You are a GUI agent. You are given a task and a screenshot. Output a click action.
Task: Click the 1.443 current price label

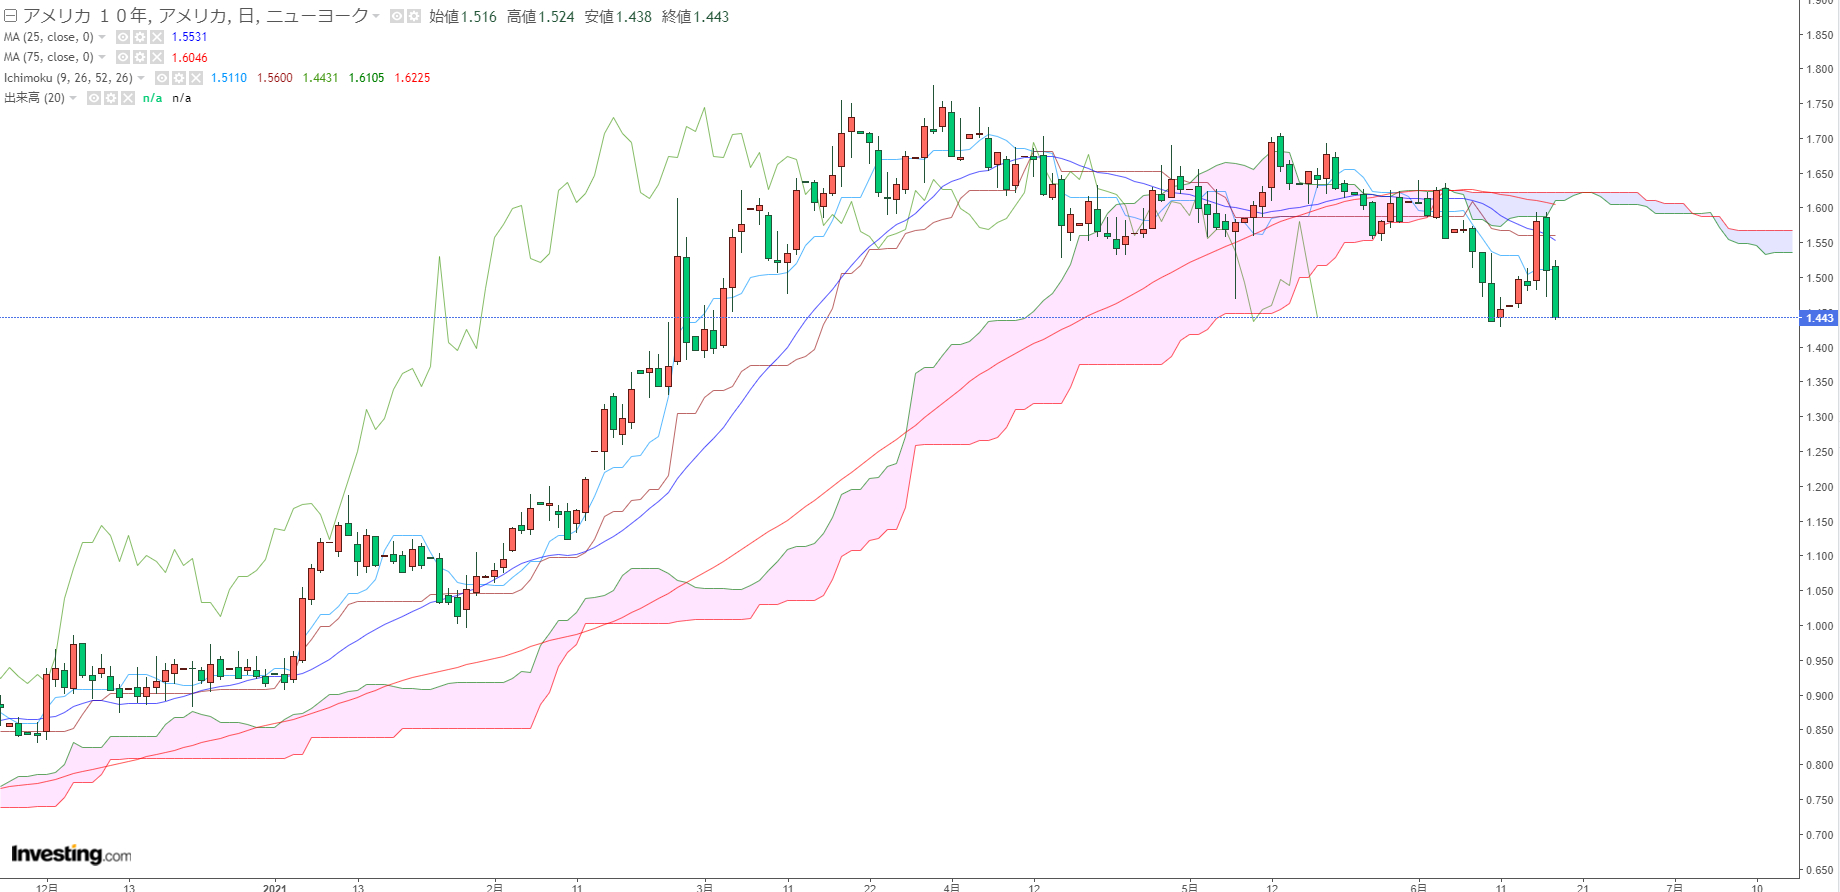pos(1819,318)
